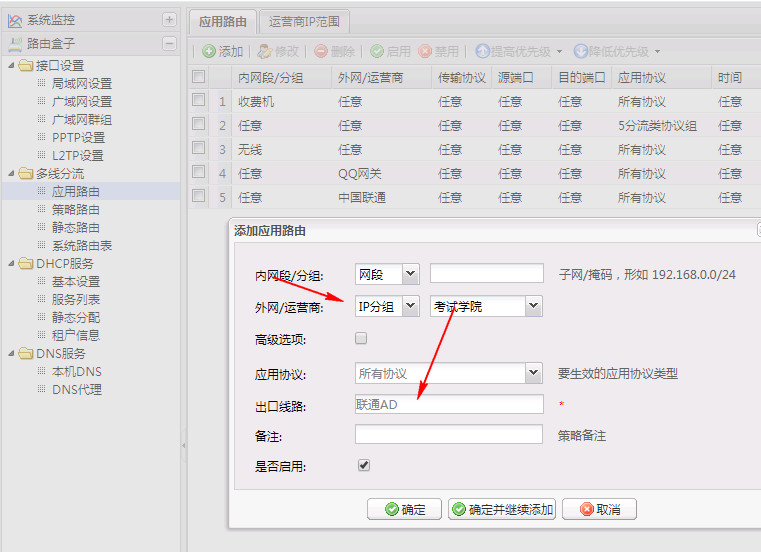Click the 确定 button
761x552 pixels.
404,509
